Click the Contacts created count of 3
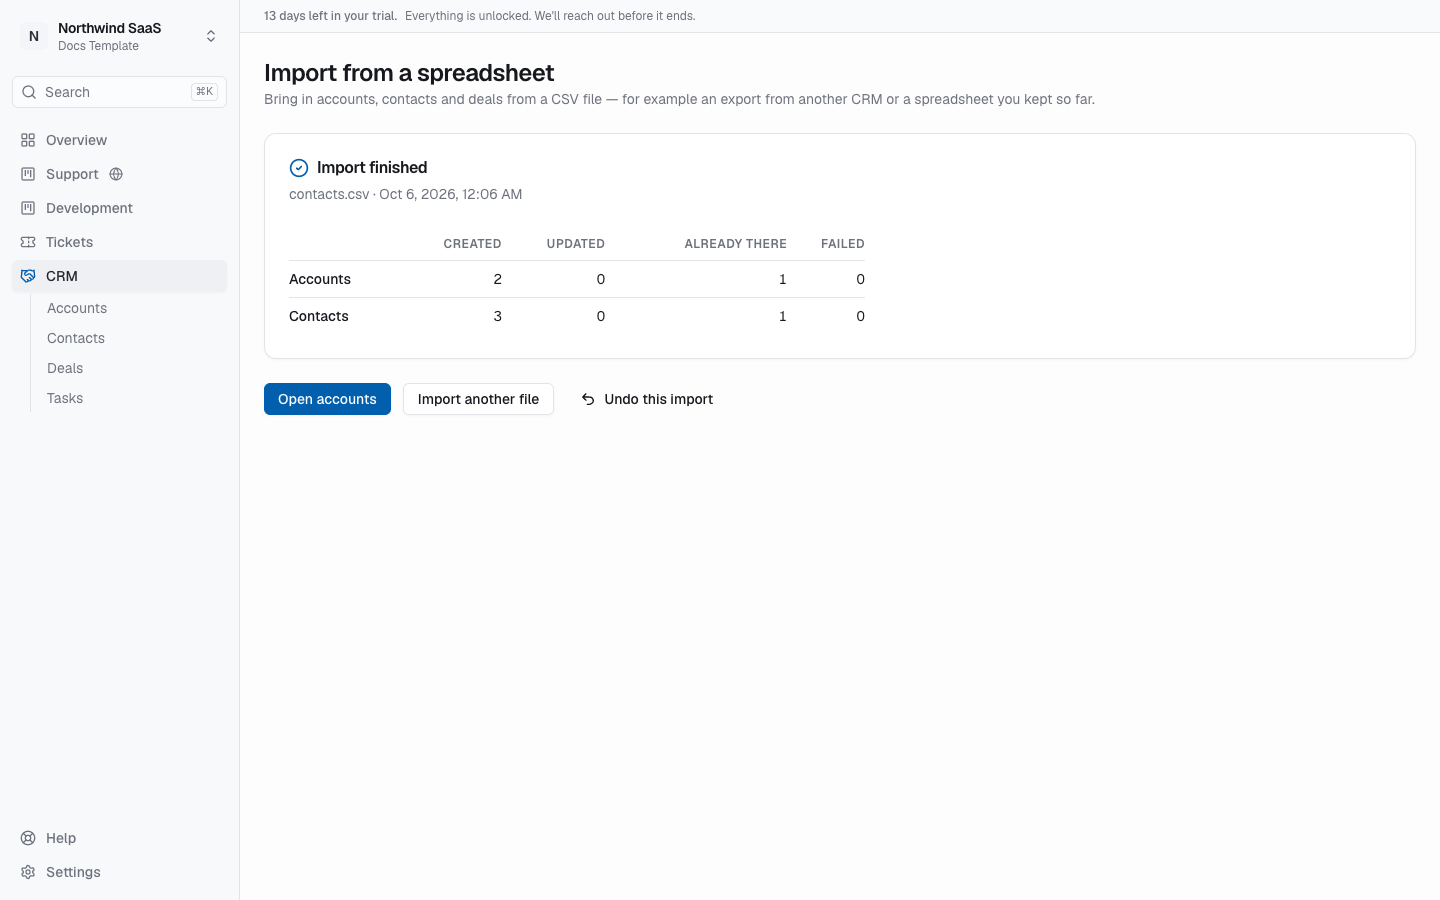This screenshot has width=1440, height=900. (x=497, y=316)
